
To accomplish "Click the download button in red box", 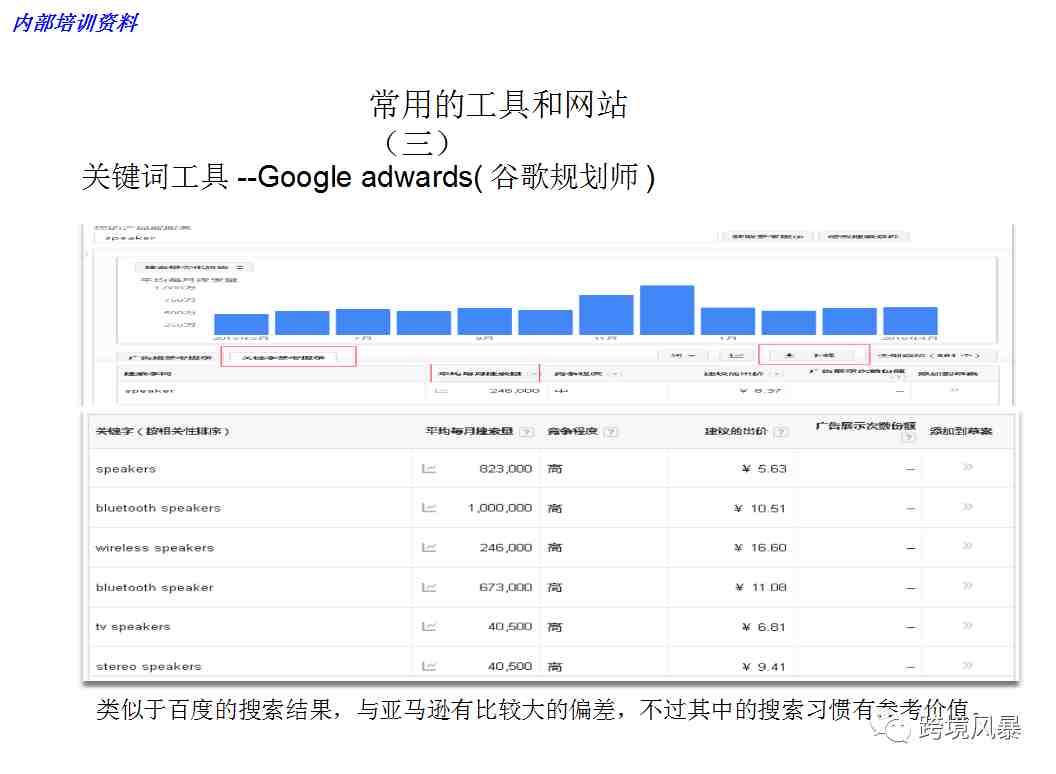I will (814, 354).
